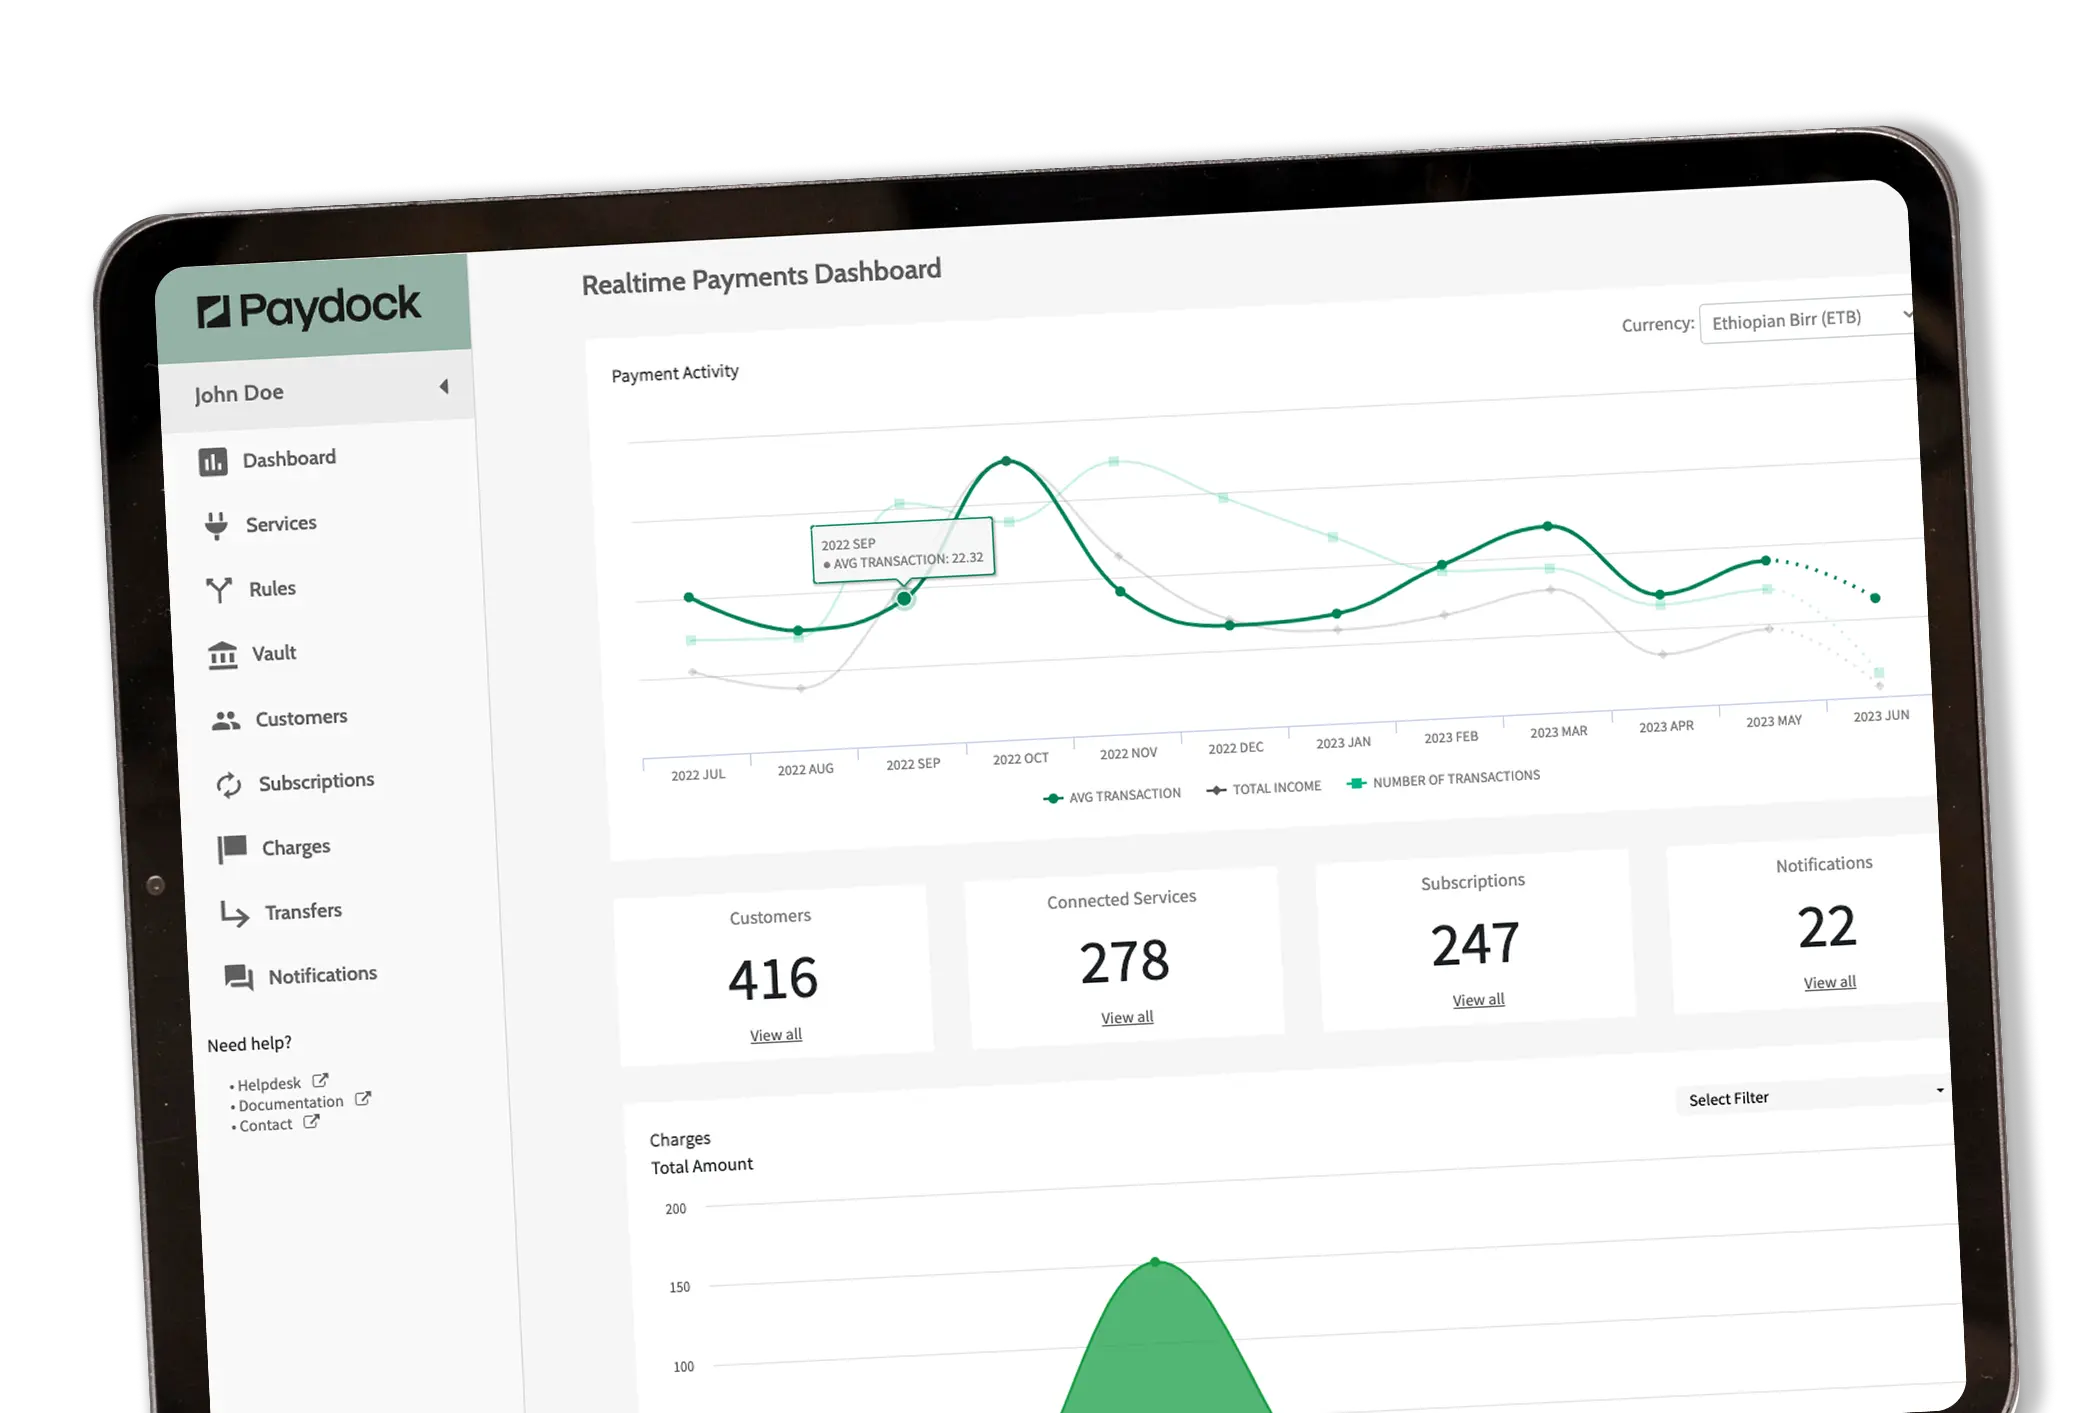Viewport: 2091px width, 1413px height.
Task: Click the Customers people icon
Action: [x=226, y=720]
